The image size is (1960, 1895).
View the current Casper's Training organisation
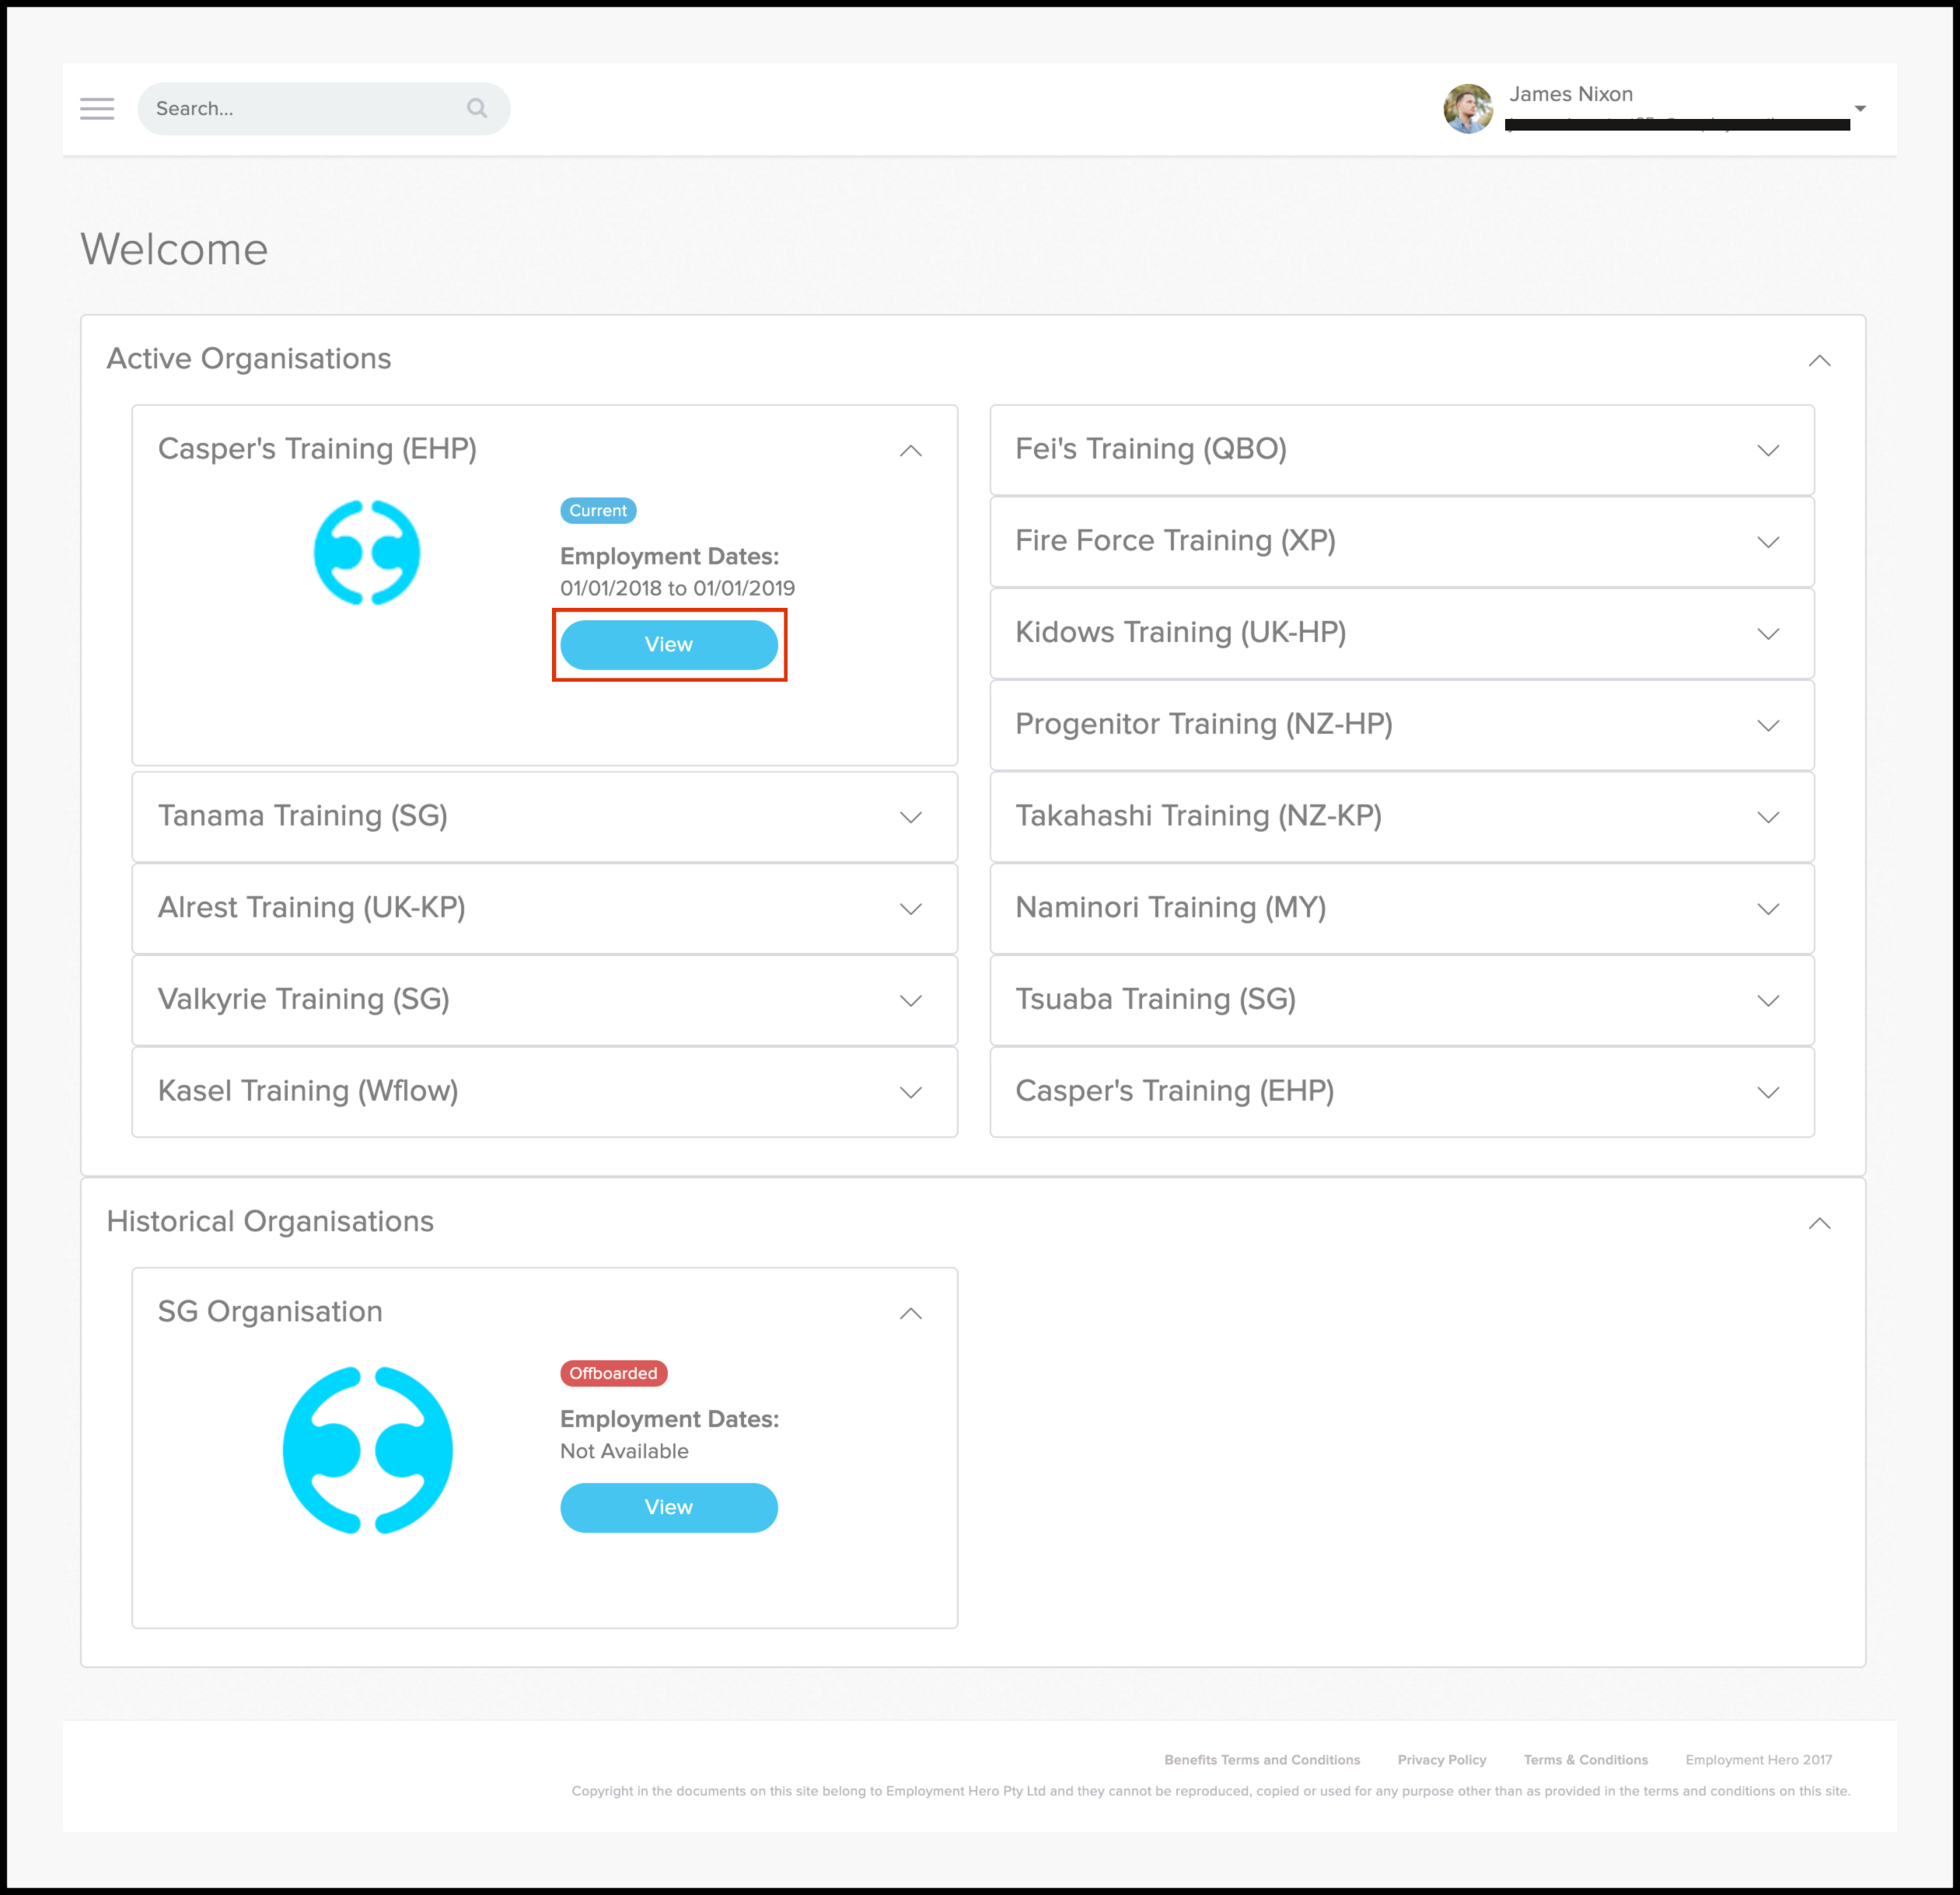668,645
